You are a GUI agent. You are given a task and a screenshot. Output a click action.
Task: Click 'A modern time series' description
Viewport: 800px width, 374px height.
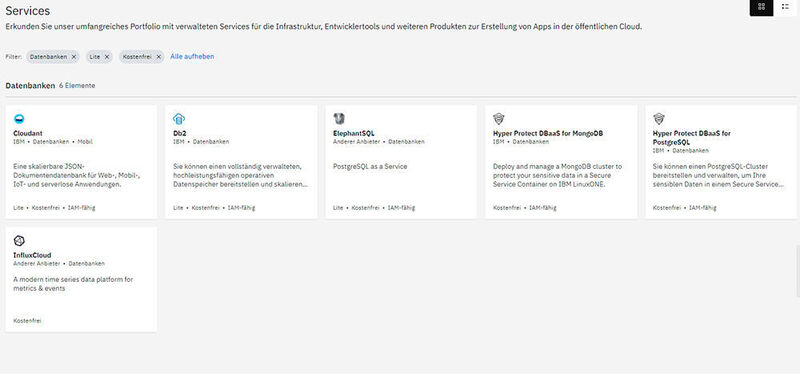click(x=73, y=284)
